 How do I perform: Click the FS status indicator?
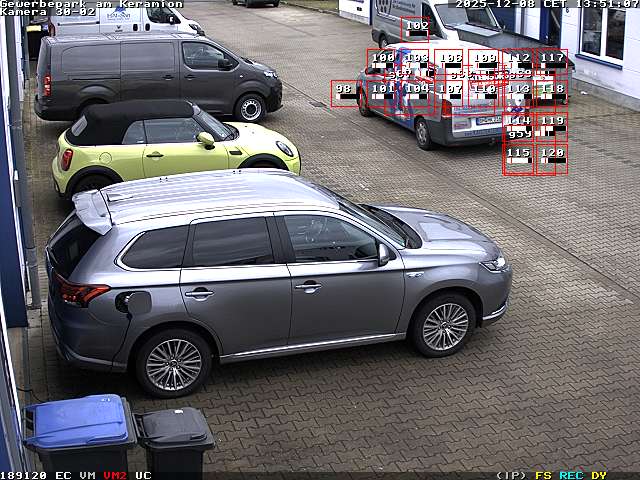coord(543,475)
